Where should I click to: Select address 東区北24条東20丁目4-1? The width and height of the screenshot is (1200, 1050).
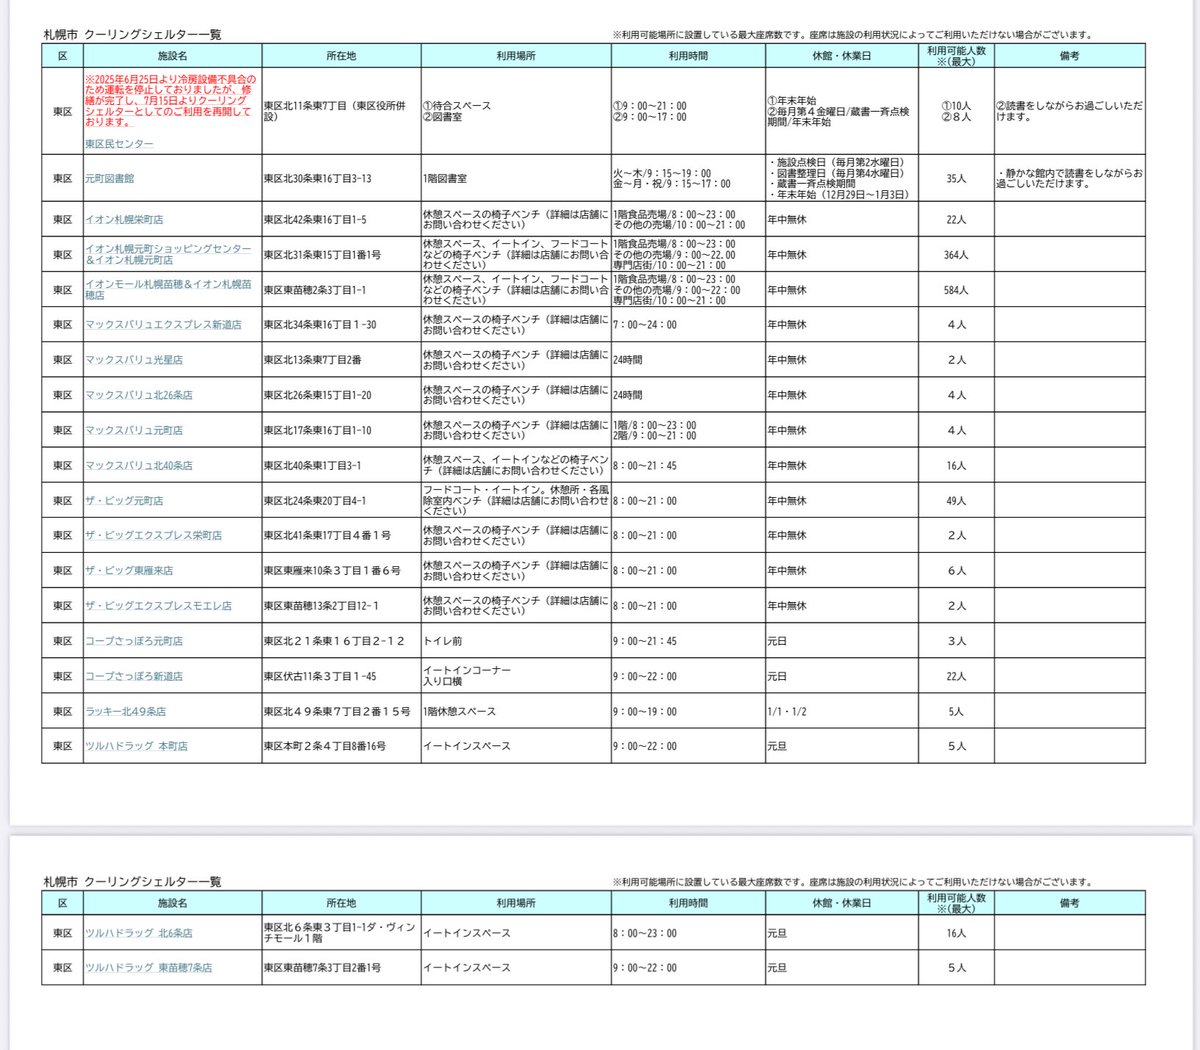[x=315, y=500]
